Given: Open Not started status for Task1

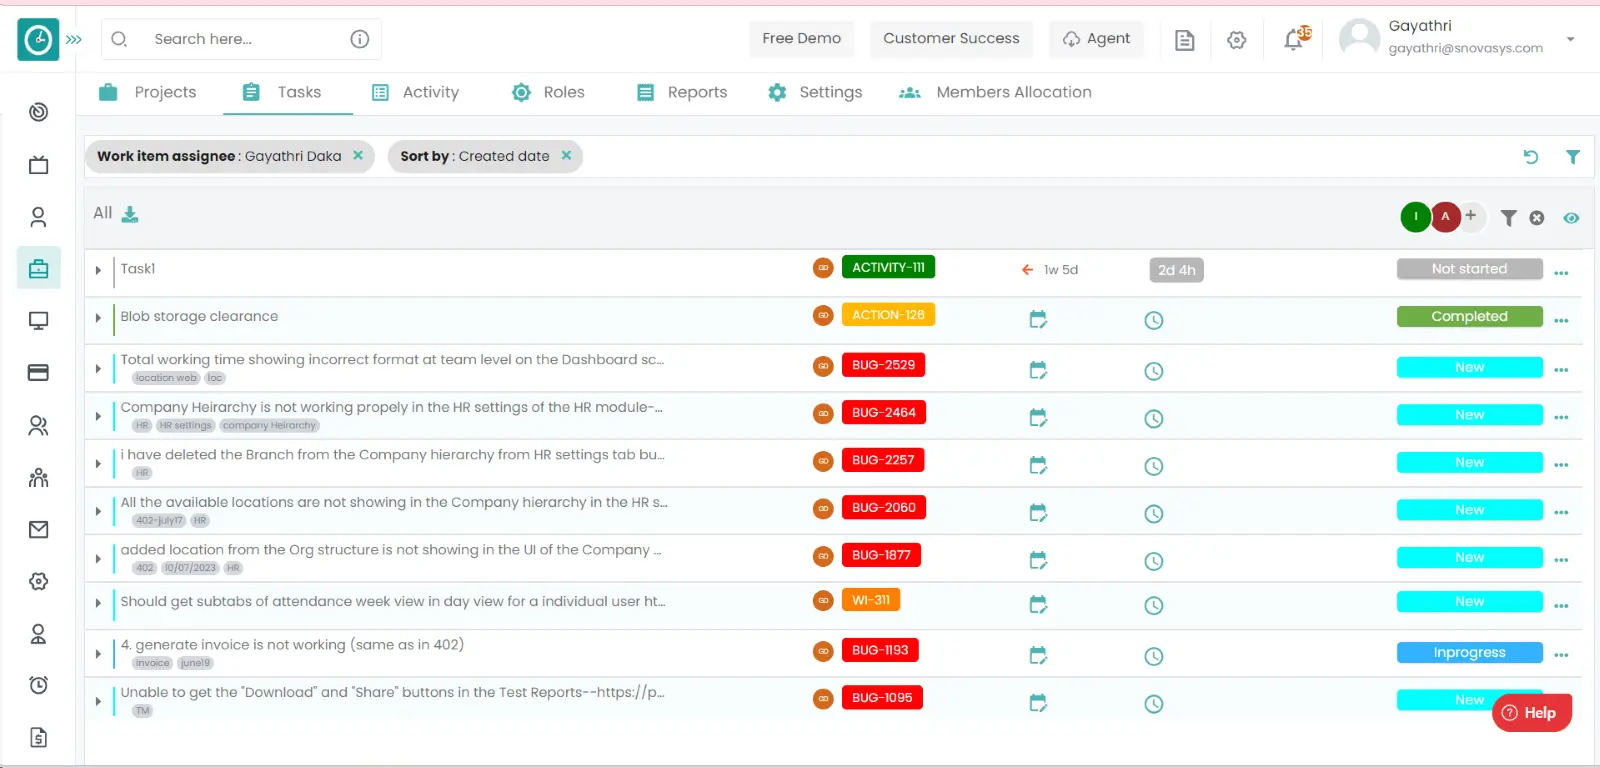Looking at the screenshot, I should 1469,269.
